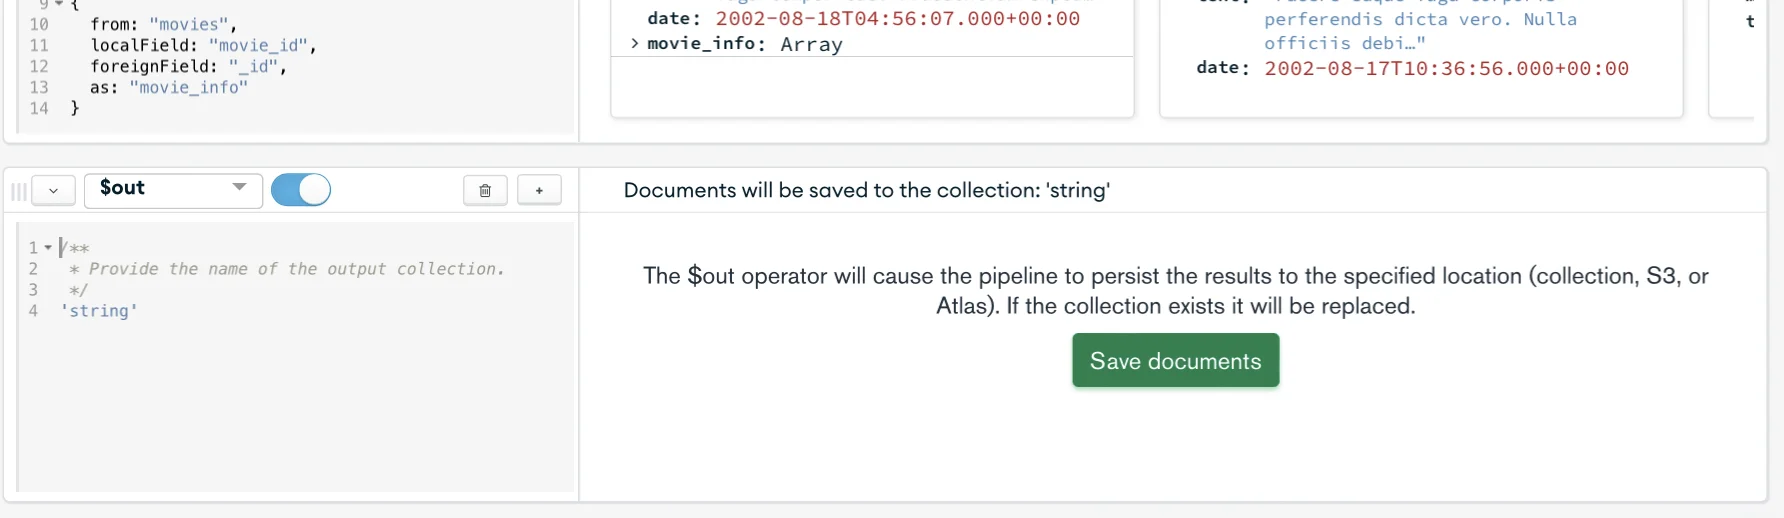1784x518 pixels.
Task: Expand the movie_info Array field
Action: pyautogui.click(x=635, y=44)
